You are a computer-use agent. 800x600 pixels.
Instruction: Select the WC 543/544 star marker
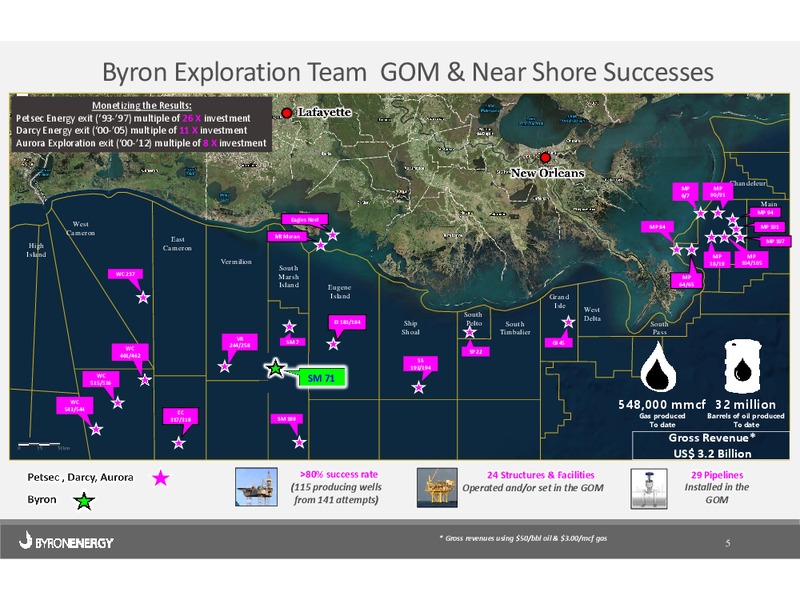point(96,429)
